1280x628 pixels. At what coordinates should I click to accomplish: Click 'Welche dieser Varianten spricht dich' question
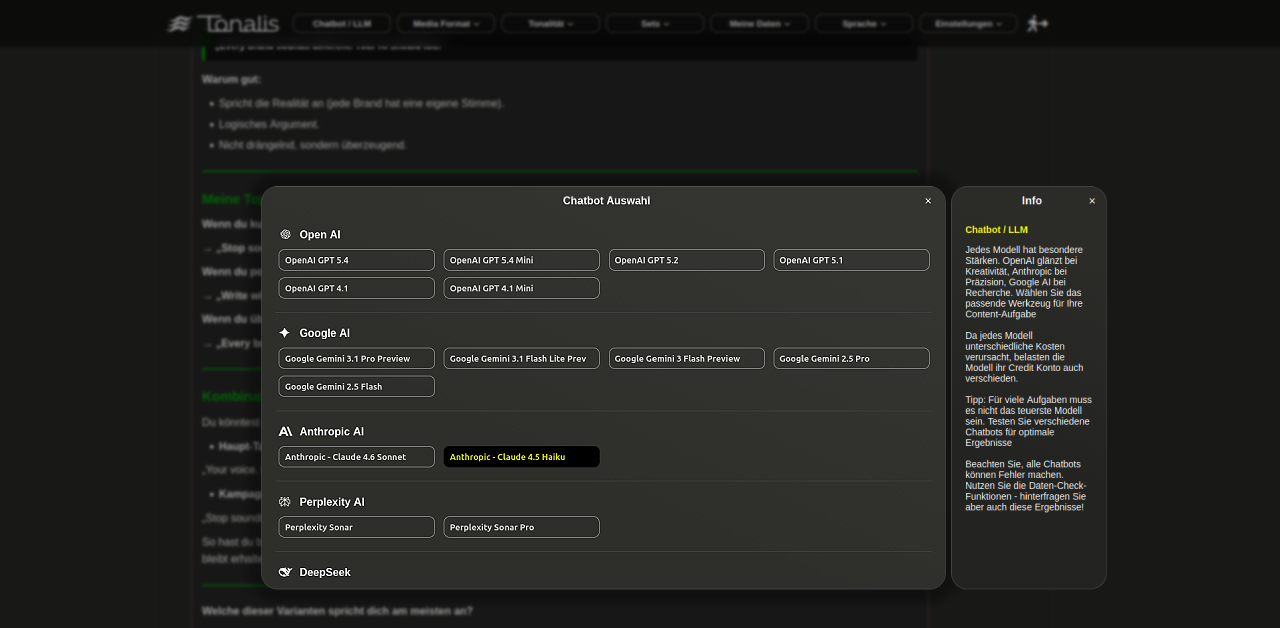pyautogui.click(x=337, y=611)
